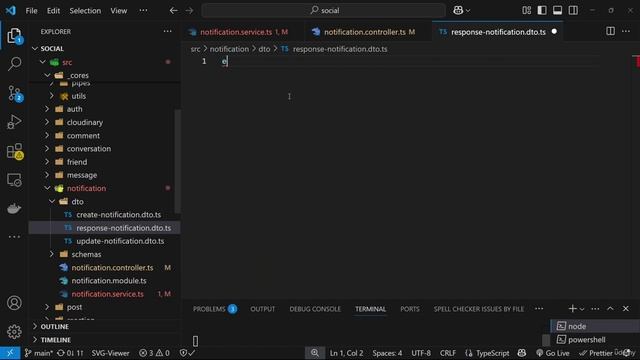
Task: Customize layout from title bar
Action: coord(527,11)
